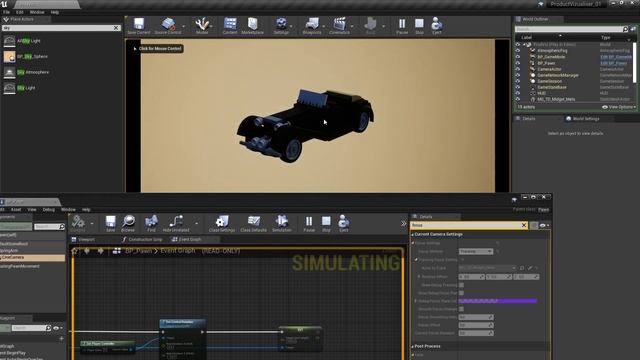The width and height of the screenshot is (640, 360).
Task: Click the Blueprints toolbar icon
Action: (312, 26)
